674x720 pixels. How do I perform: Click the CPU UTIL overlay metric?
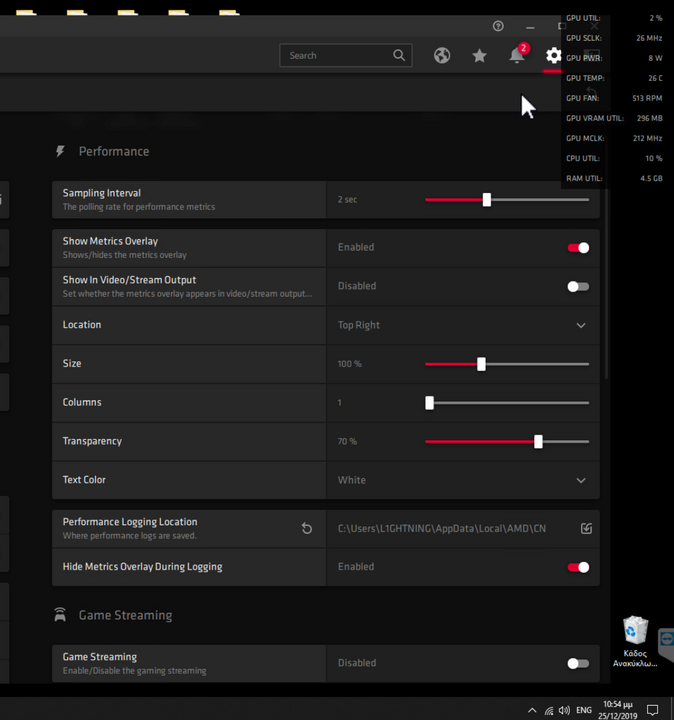click(x=614, y=158)
